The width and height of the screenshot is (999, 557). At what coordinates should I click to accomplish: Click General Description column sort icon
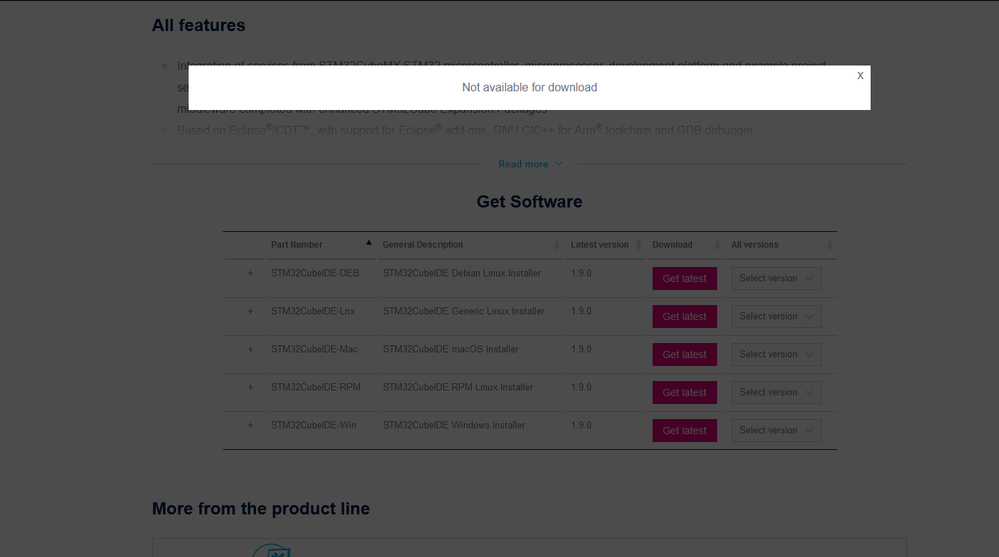point(556,245)
